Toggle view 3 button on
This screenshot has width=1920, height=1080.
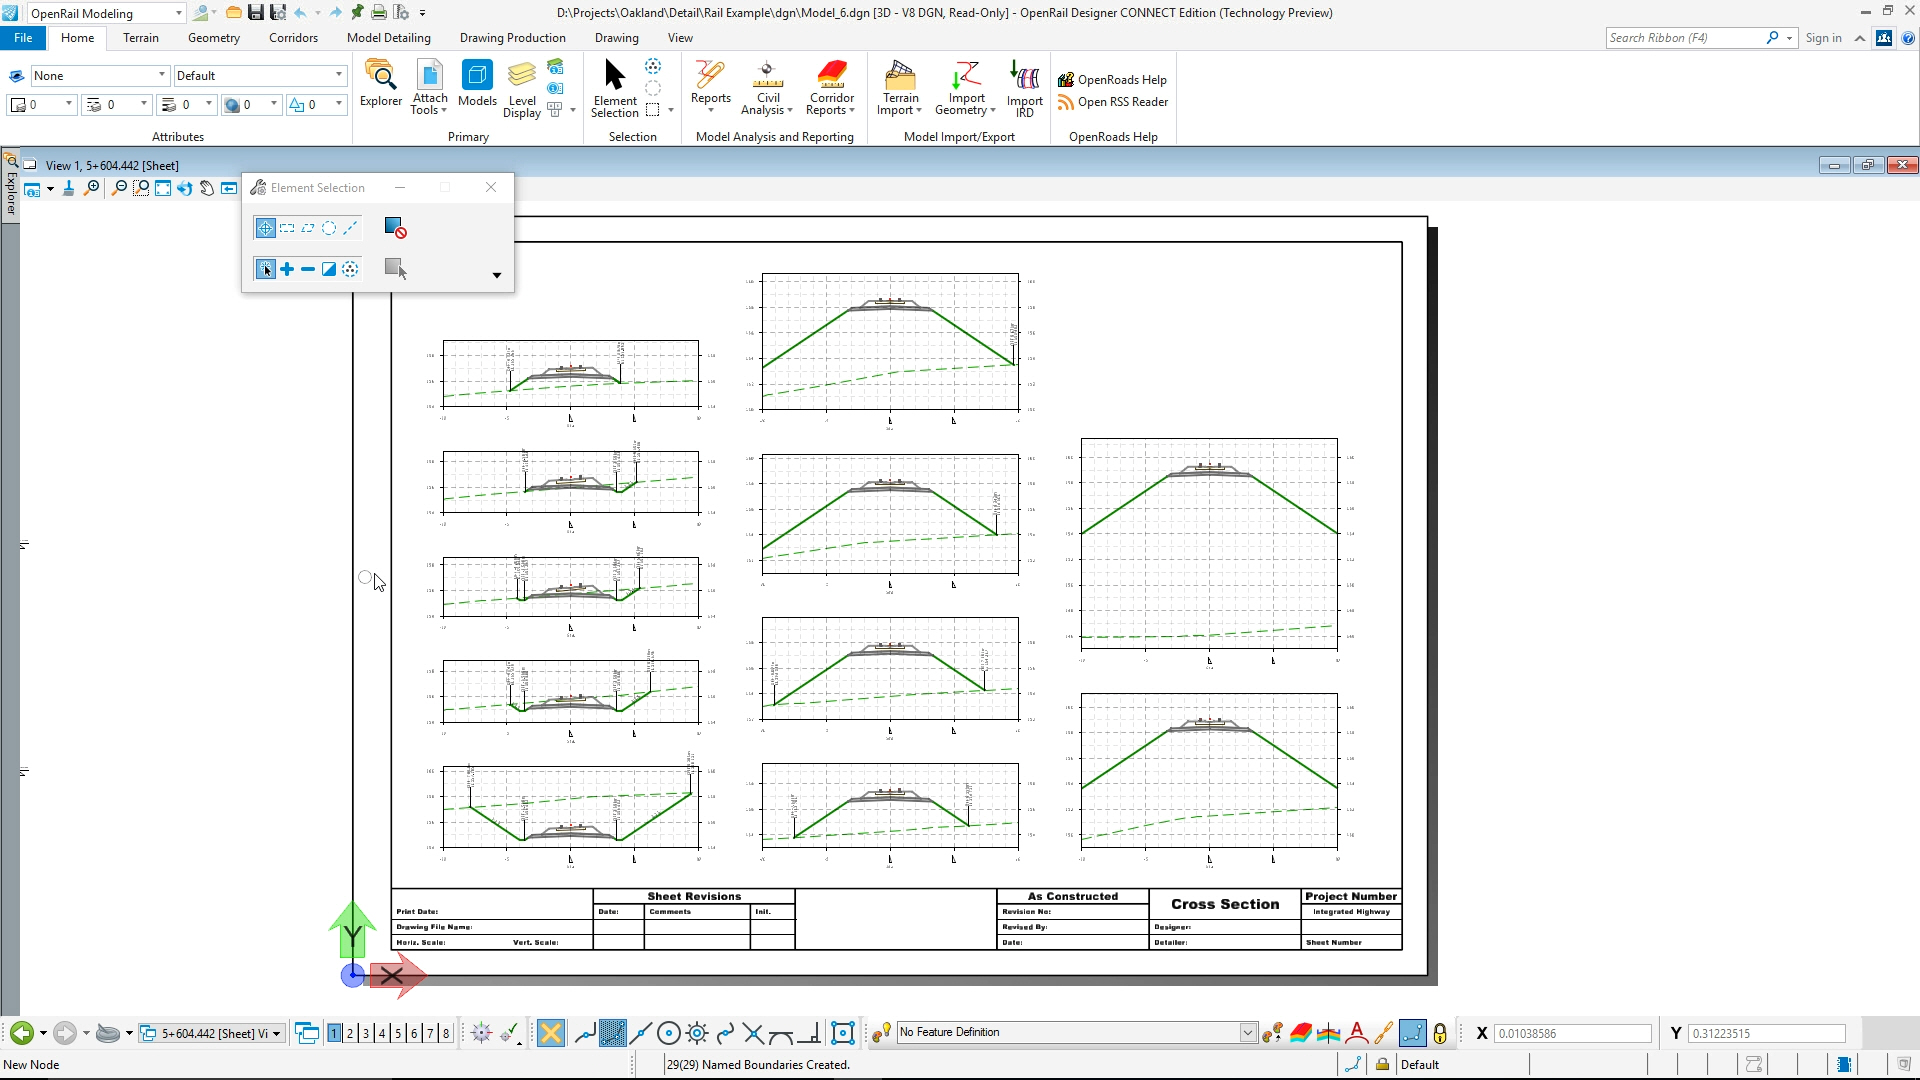click(366, 1033)
